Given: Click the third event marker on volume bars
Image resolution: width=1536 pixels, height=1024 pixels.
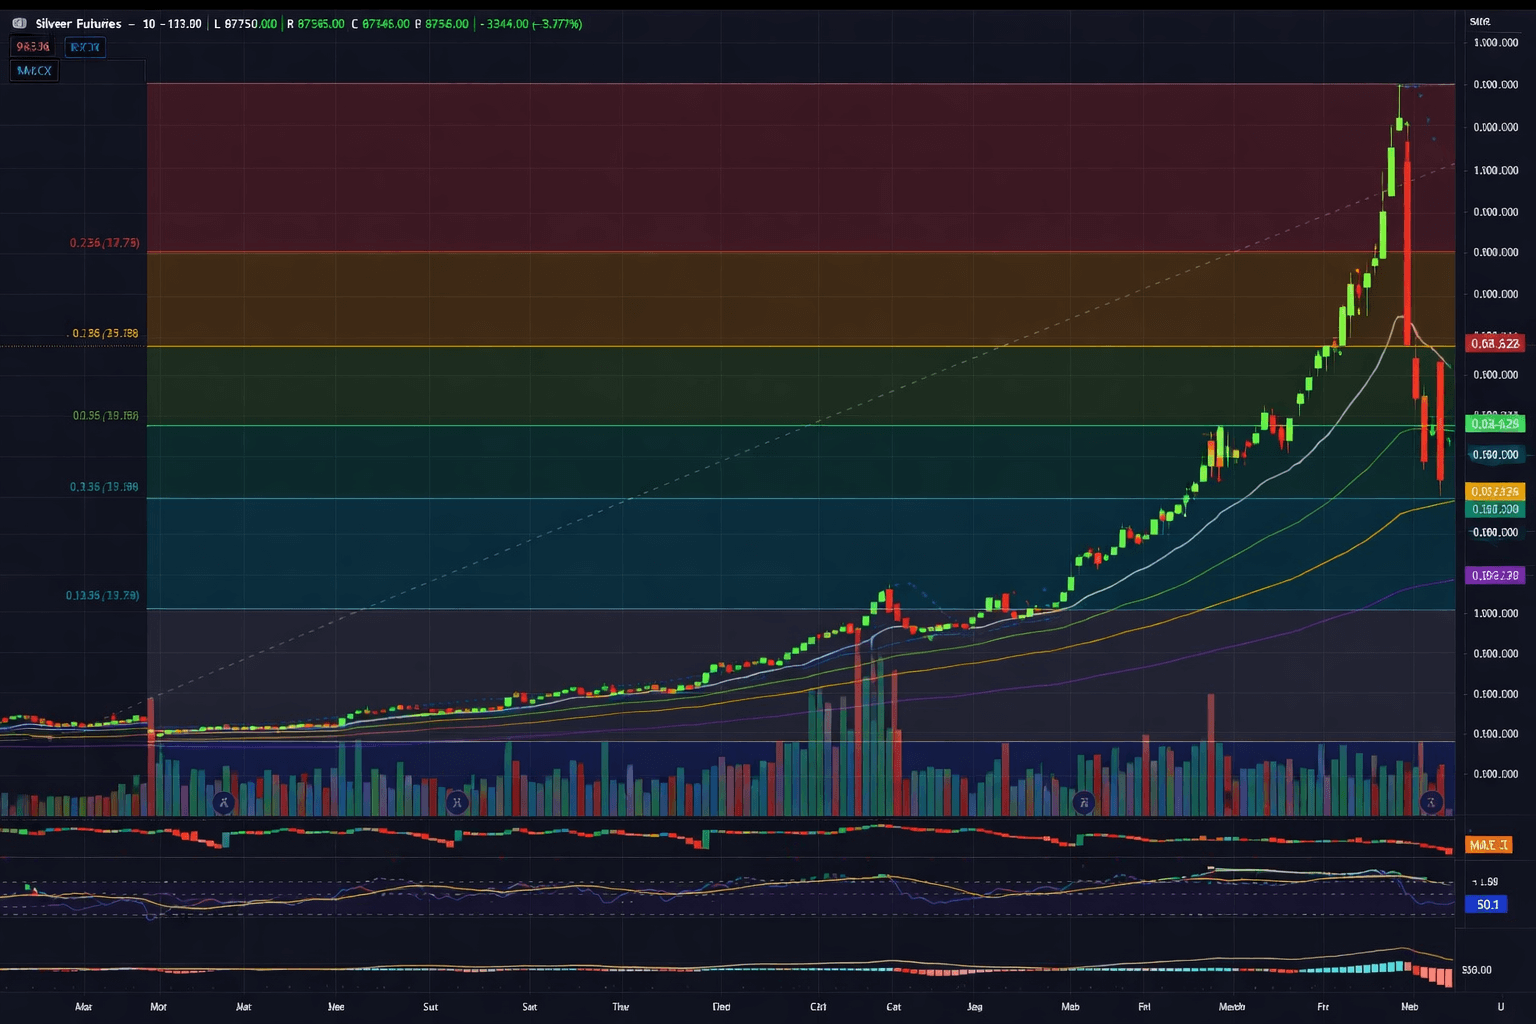Looking at the screenshot, I should point(1082,802).
